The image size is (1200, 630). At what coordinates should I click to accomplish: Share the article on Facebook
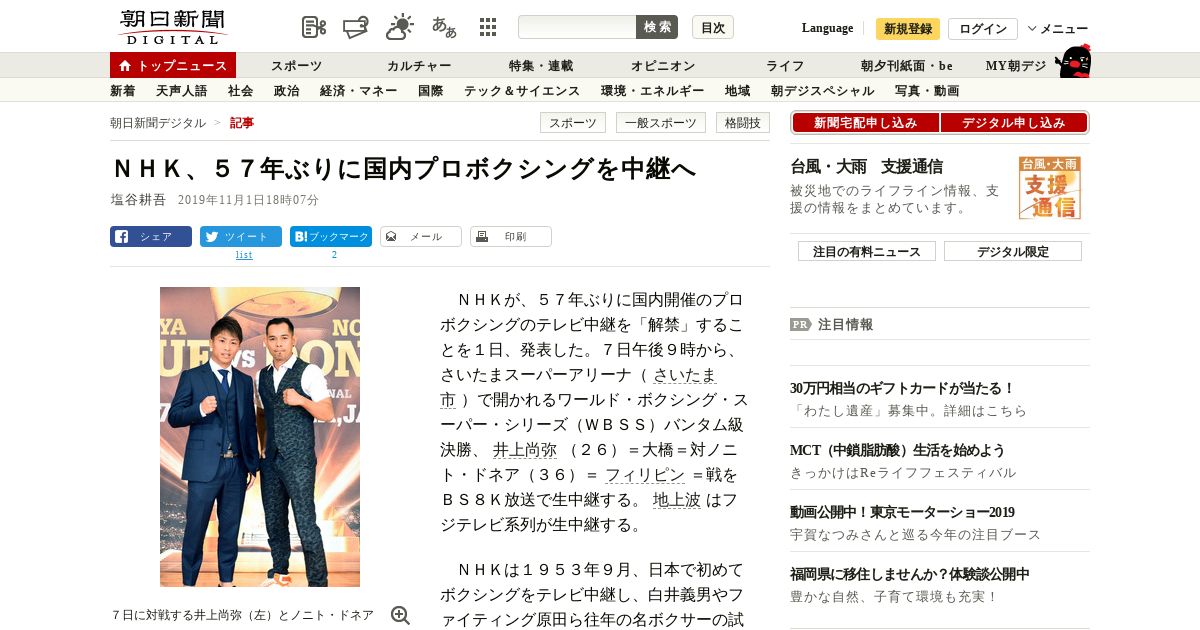point(151,237)
